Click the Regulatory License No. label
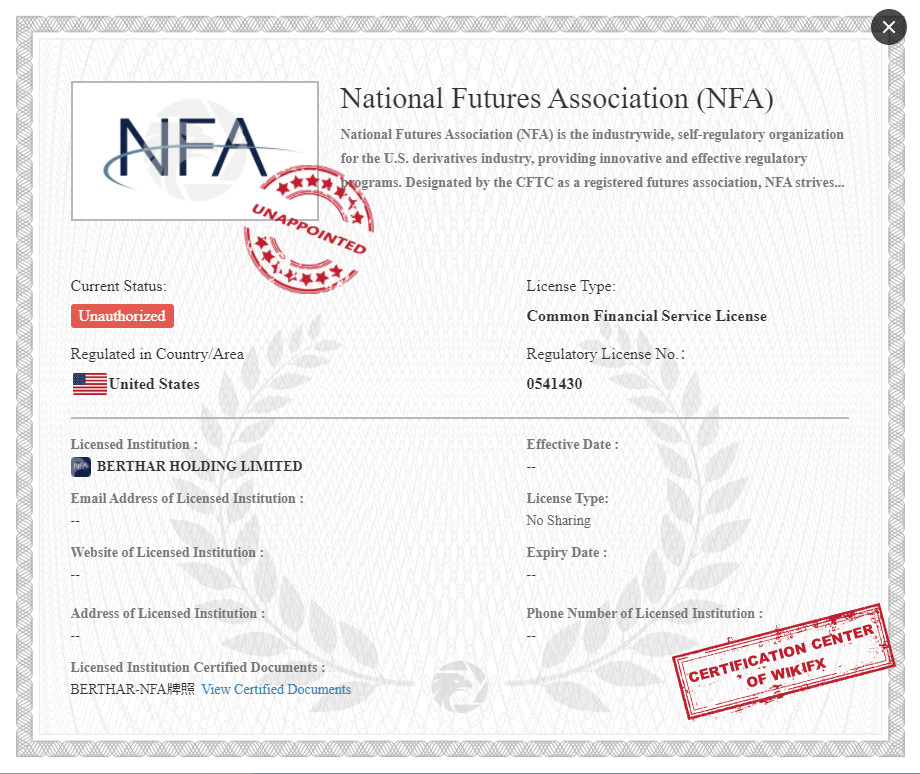Viewport: 920px width, 774px height. click(606, 354)
